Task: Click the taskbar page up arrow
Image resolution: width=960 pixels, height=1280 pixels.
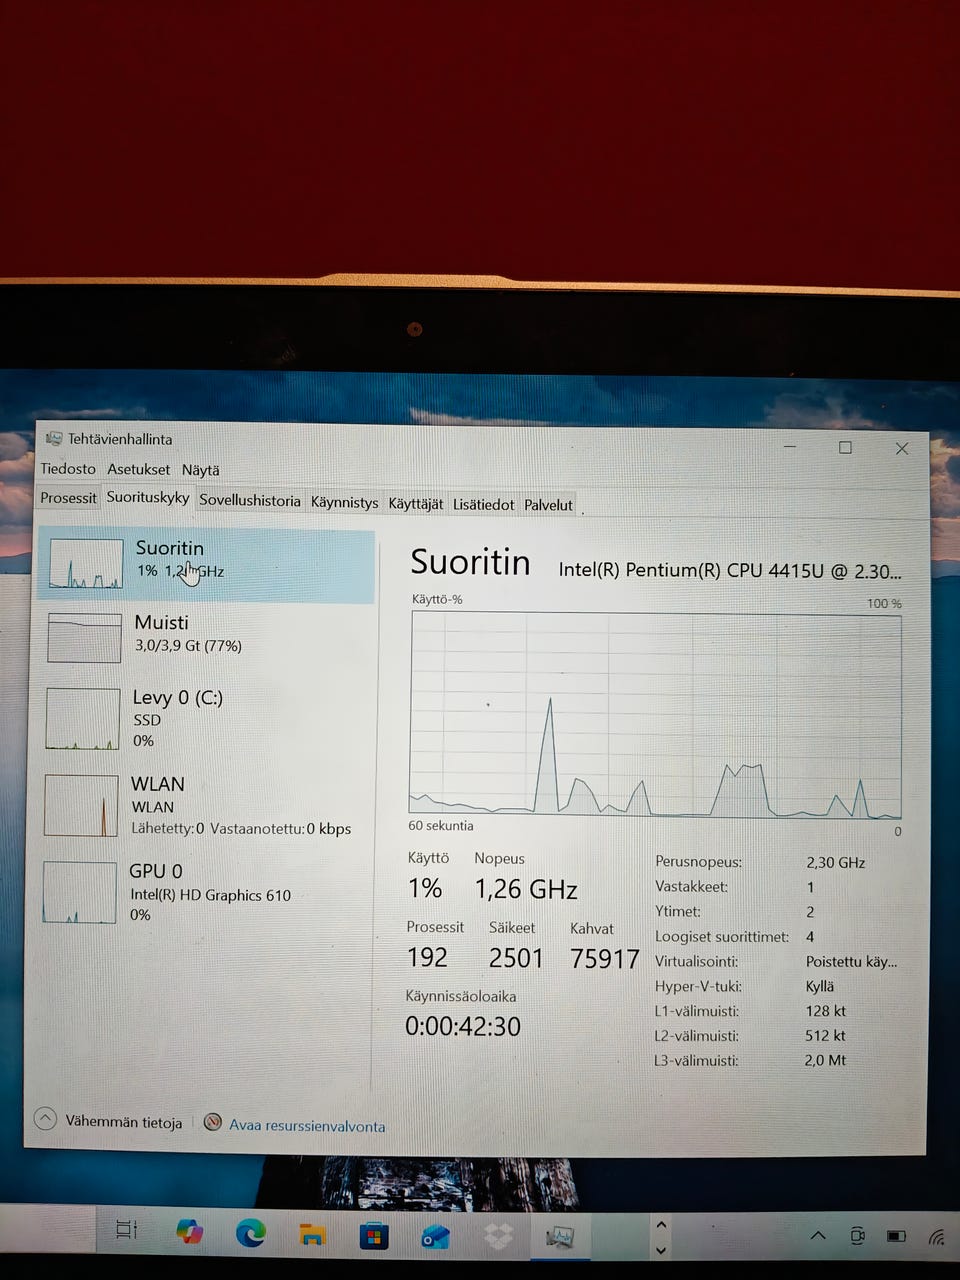Action: (x=660, y=1225)
